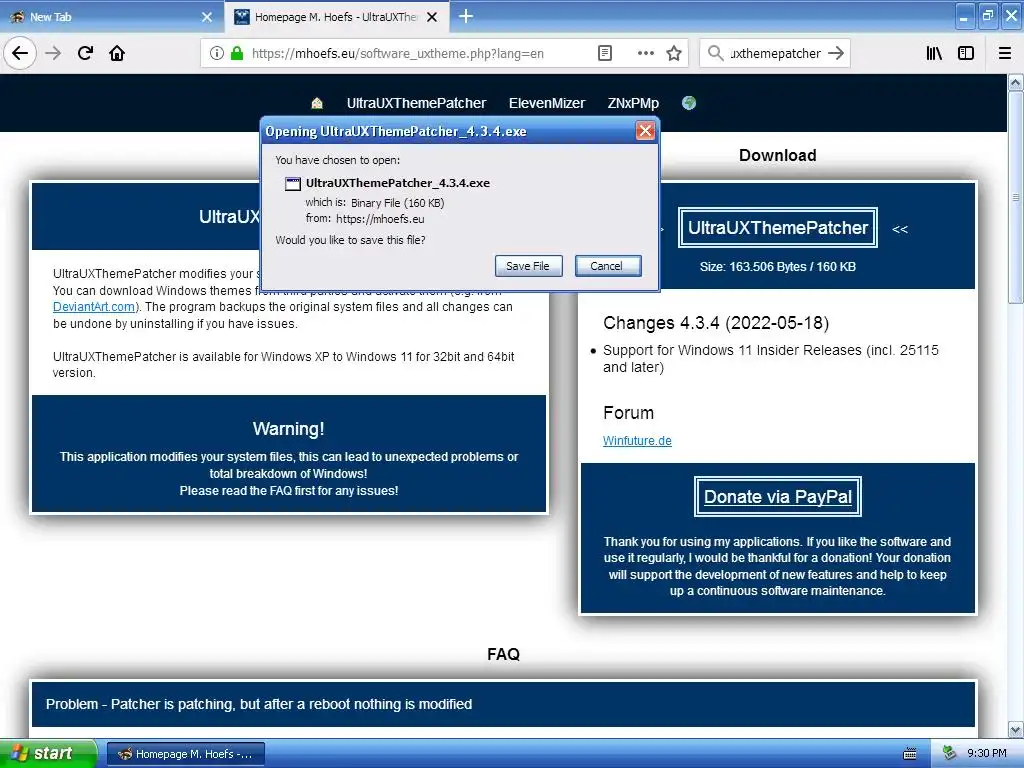This screenshot has width=1024, height=768.
Task: Bookmark this page with the star
Action: tap(674, 53)
